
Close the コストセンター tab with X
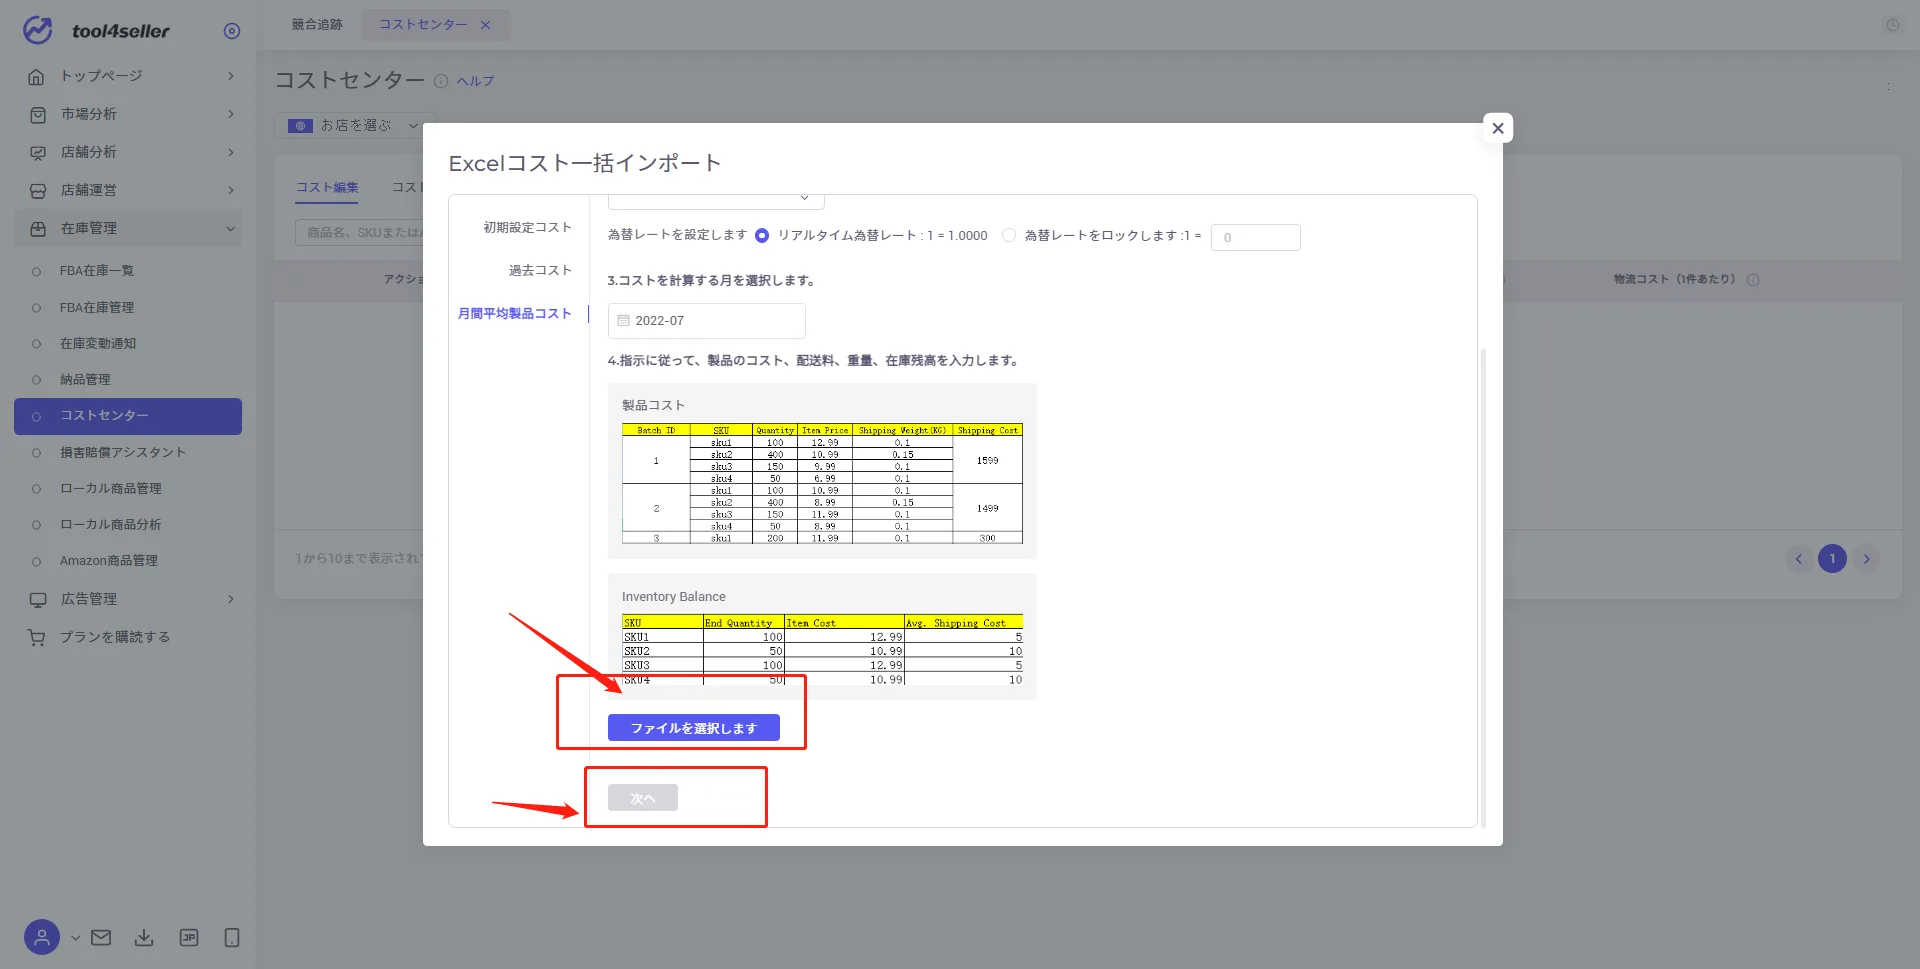point(486,25)
